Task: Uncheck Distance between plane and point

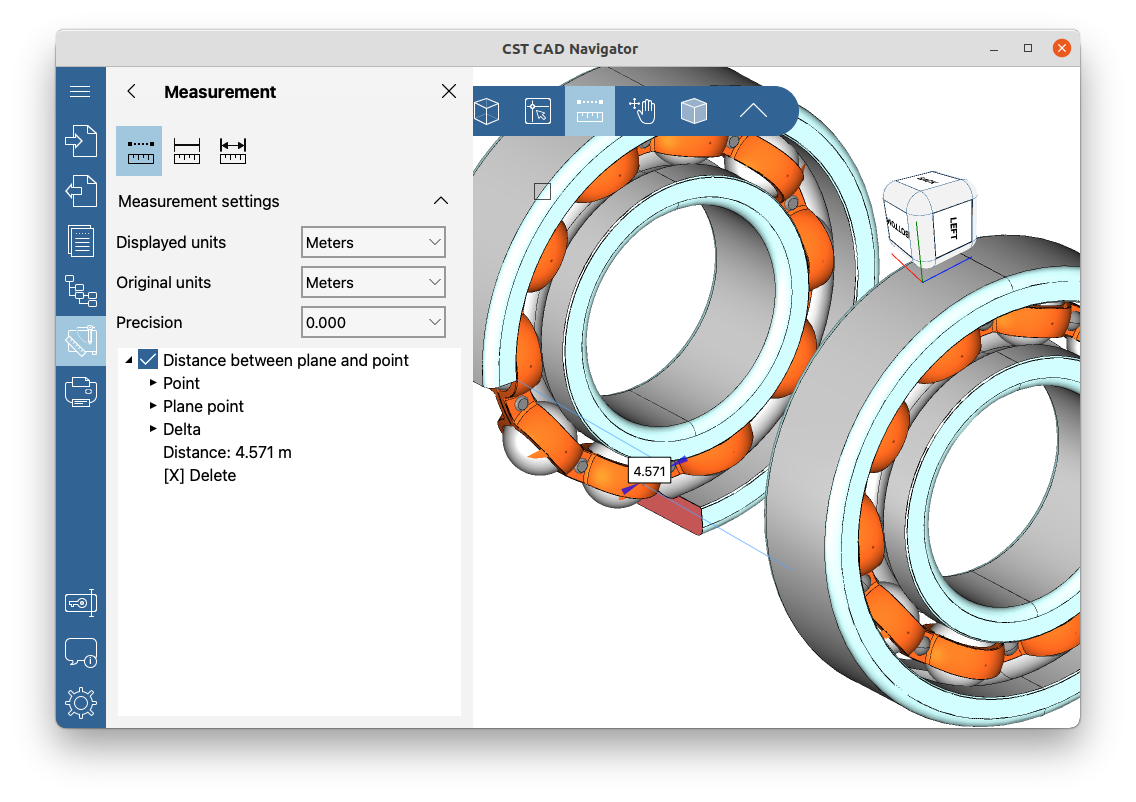Action: [148, 359]
